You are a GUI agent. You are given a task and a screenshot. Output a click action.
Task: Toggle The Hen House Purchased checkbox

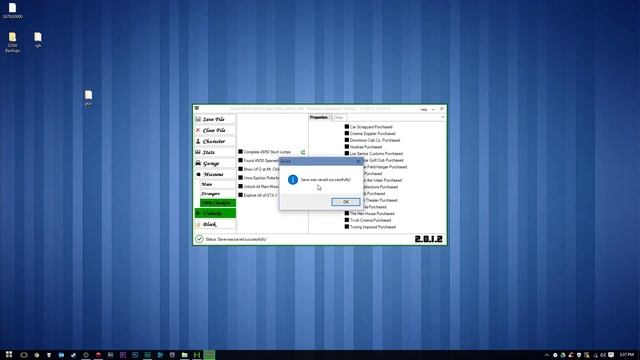347,213
